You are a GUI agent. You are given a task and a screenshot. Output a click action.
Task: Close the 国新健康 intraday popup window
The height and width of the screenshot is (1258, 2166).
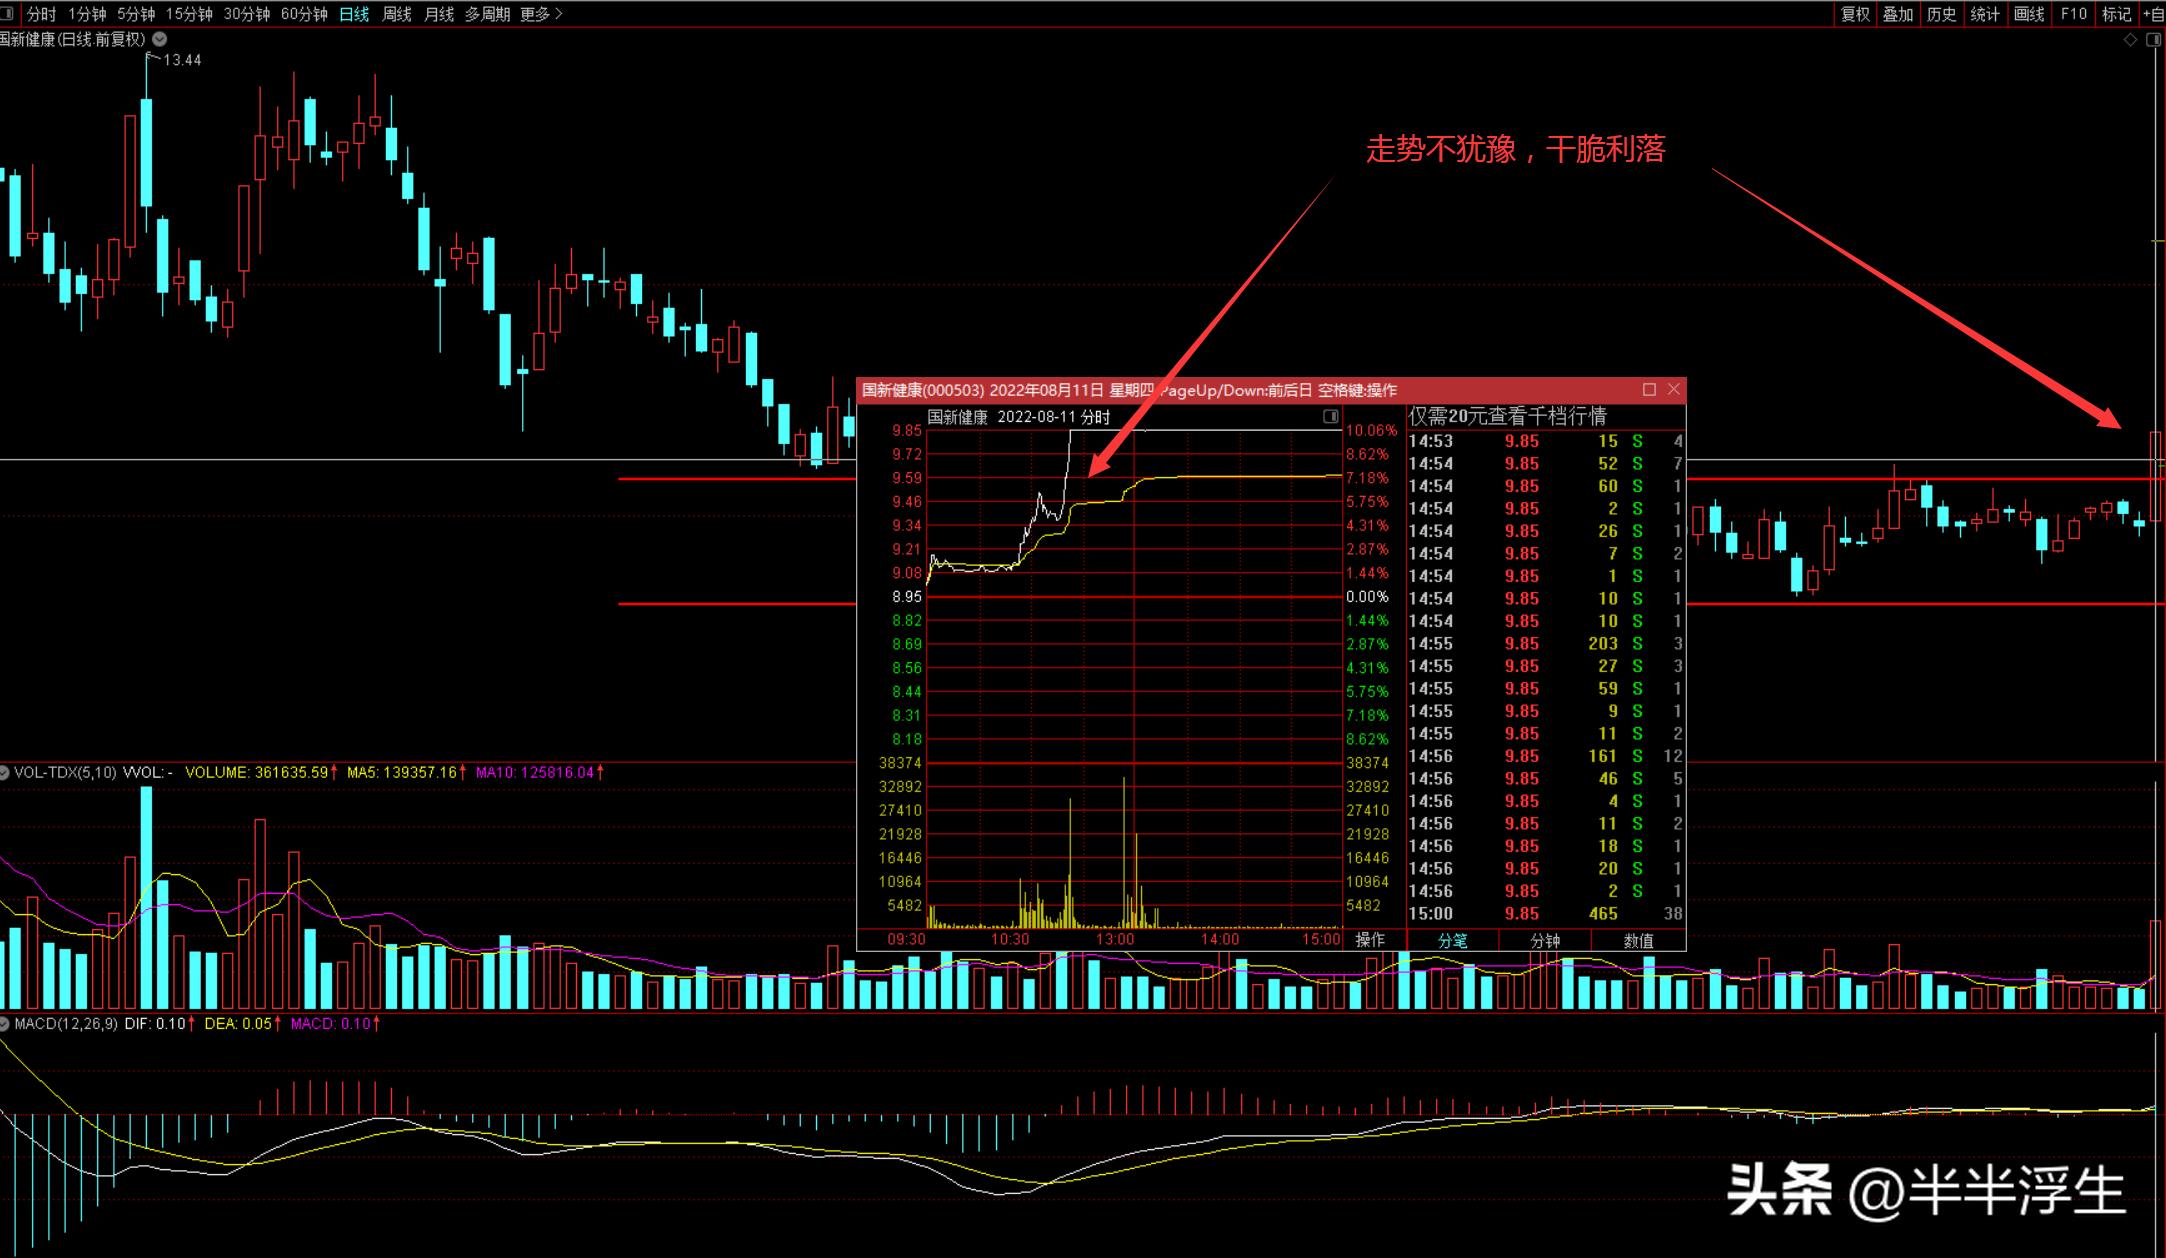pos(1674,389)
